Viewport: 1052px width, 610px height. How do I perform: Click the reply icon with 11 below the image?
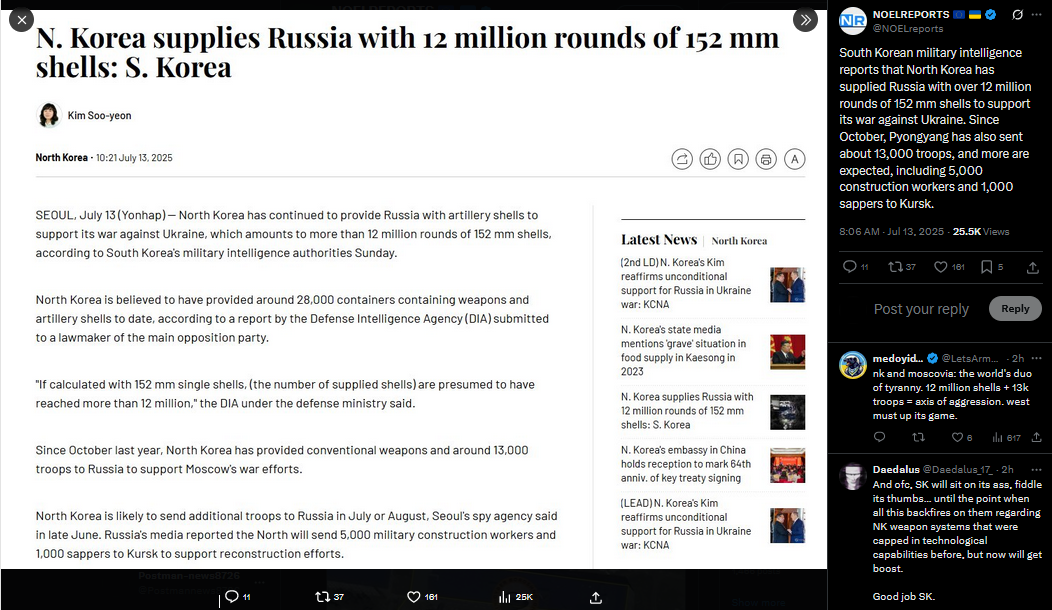(x=231, y=597)
